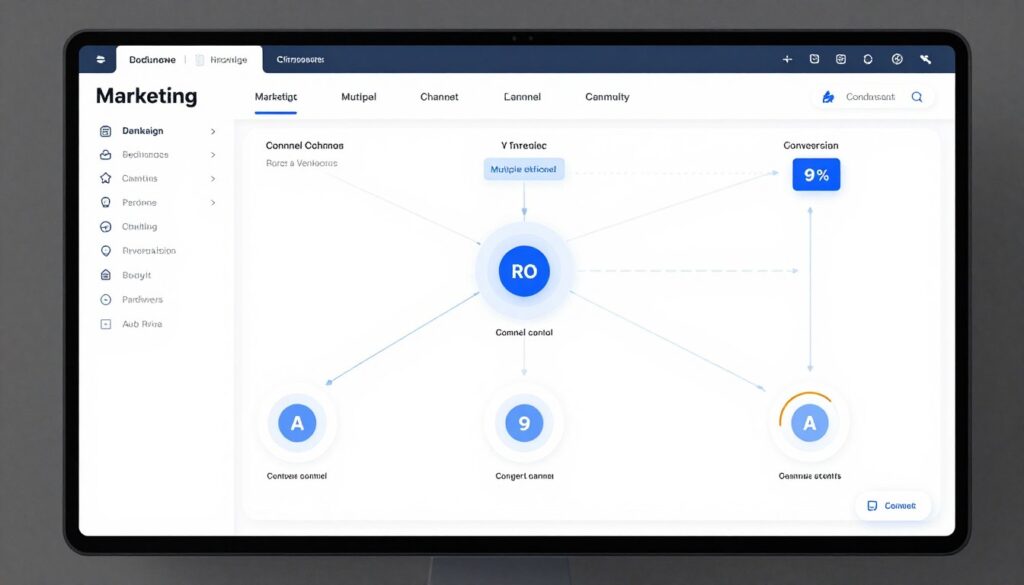Screen dimensions: 1024x585
Task: Click the Ctalting sidebar label
Action: click(139, 227)
